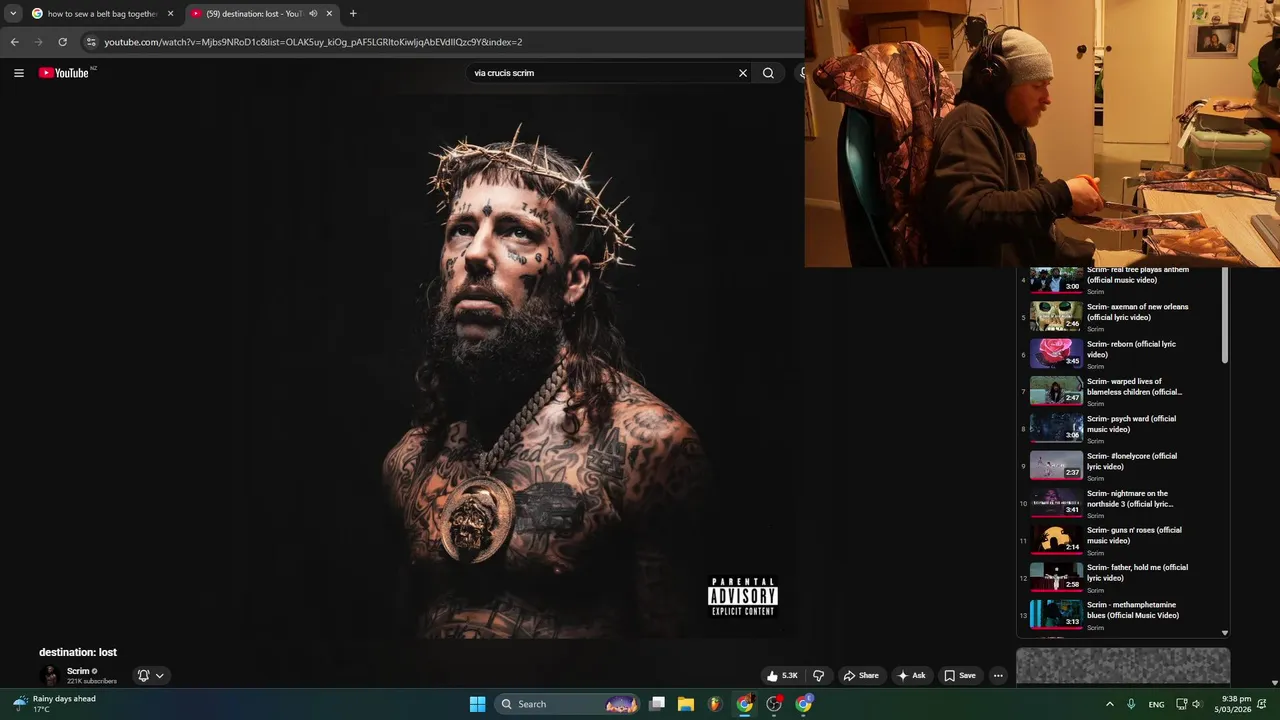
Task: Share the 'destination: lost' video
Action: pyautogui.click(x=861, y=676)
